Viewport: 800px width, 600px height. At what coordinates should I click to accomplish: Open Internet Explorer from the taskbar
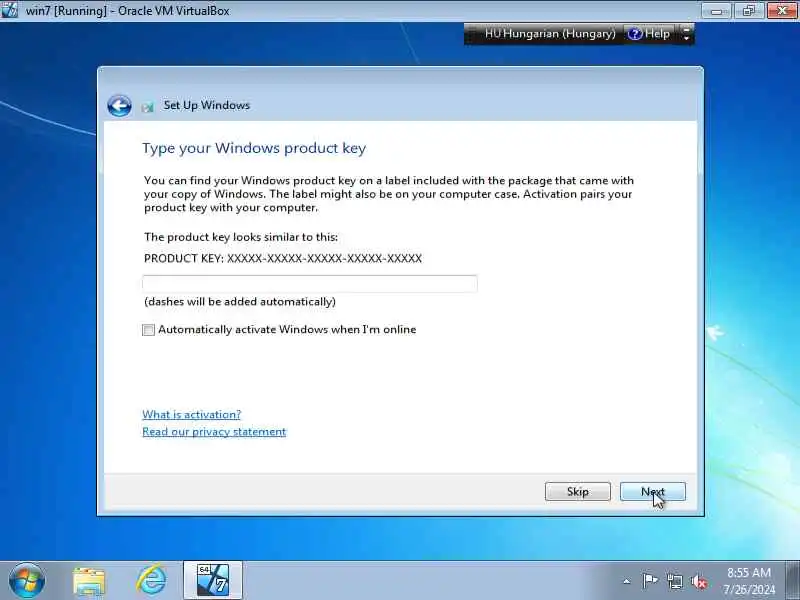click(152, 580)
